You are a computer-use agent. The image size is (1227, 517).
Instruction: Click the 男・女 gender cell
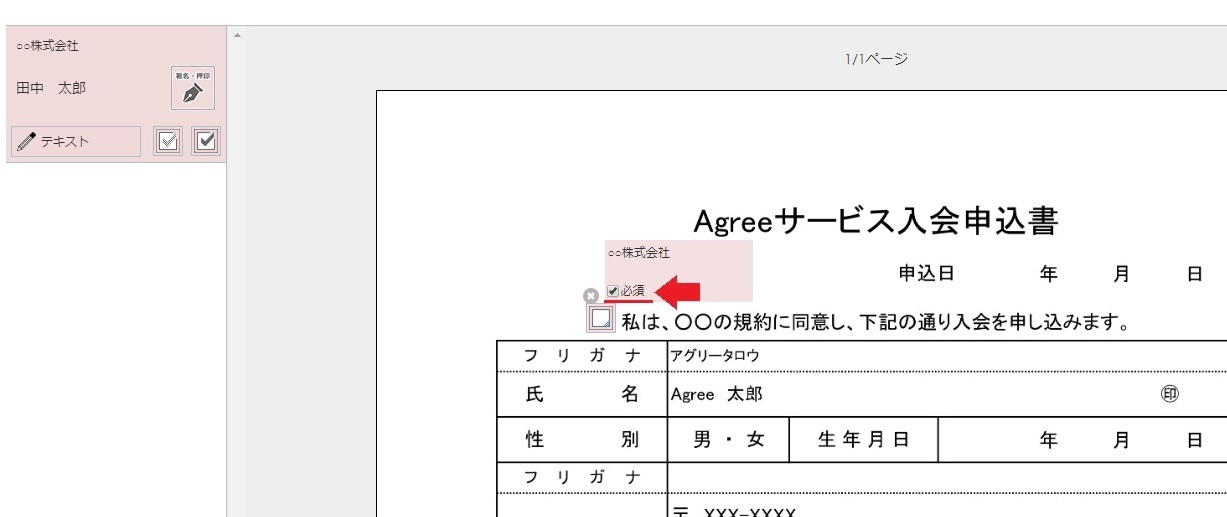click(x=728, y=440)
